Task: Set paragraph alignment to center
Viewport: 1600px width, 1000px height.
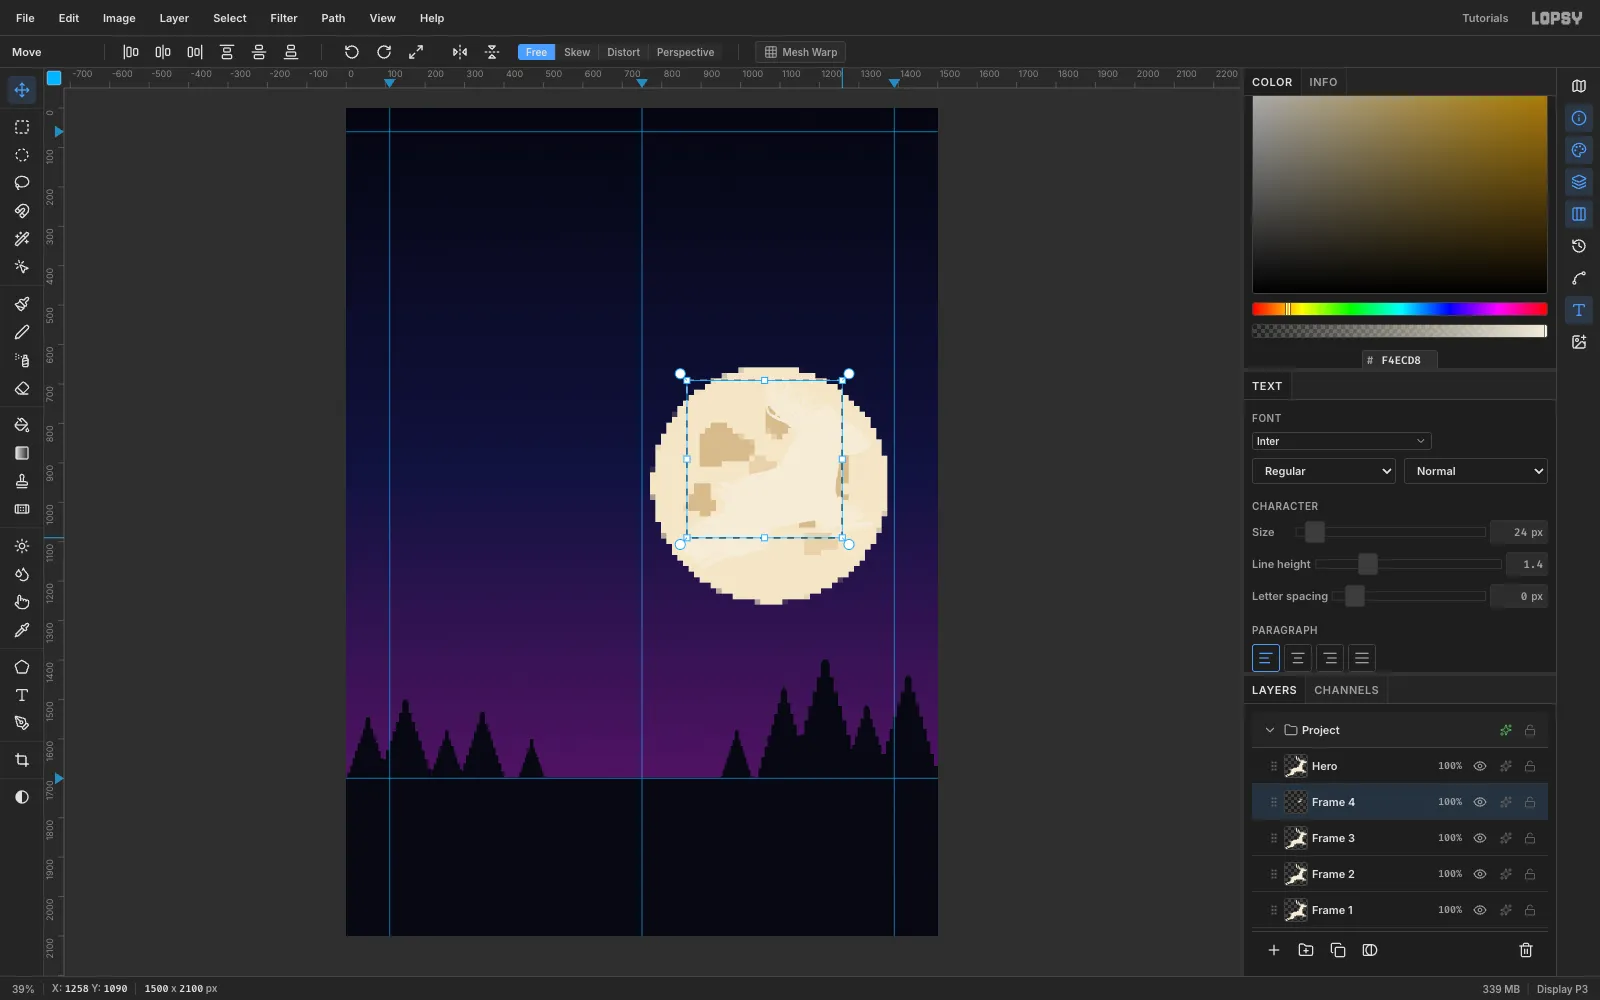Action: (x=1298, y=658)
